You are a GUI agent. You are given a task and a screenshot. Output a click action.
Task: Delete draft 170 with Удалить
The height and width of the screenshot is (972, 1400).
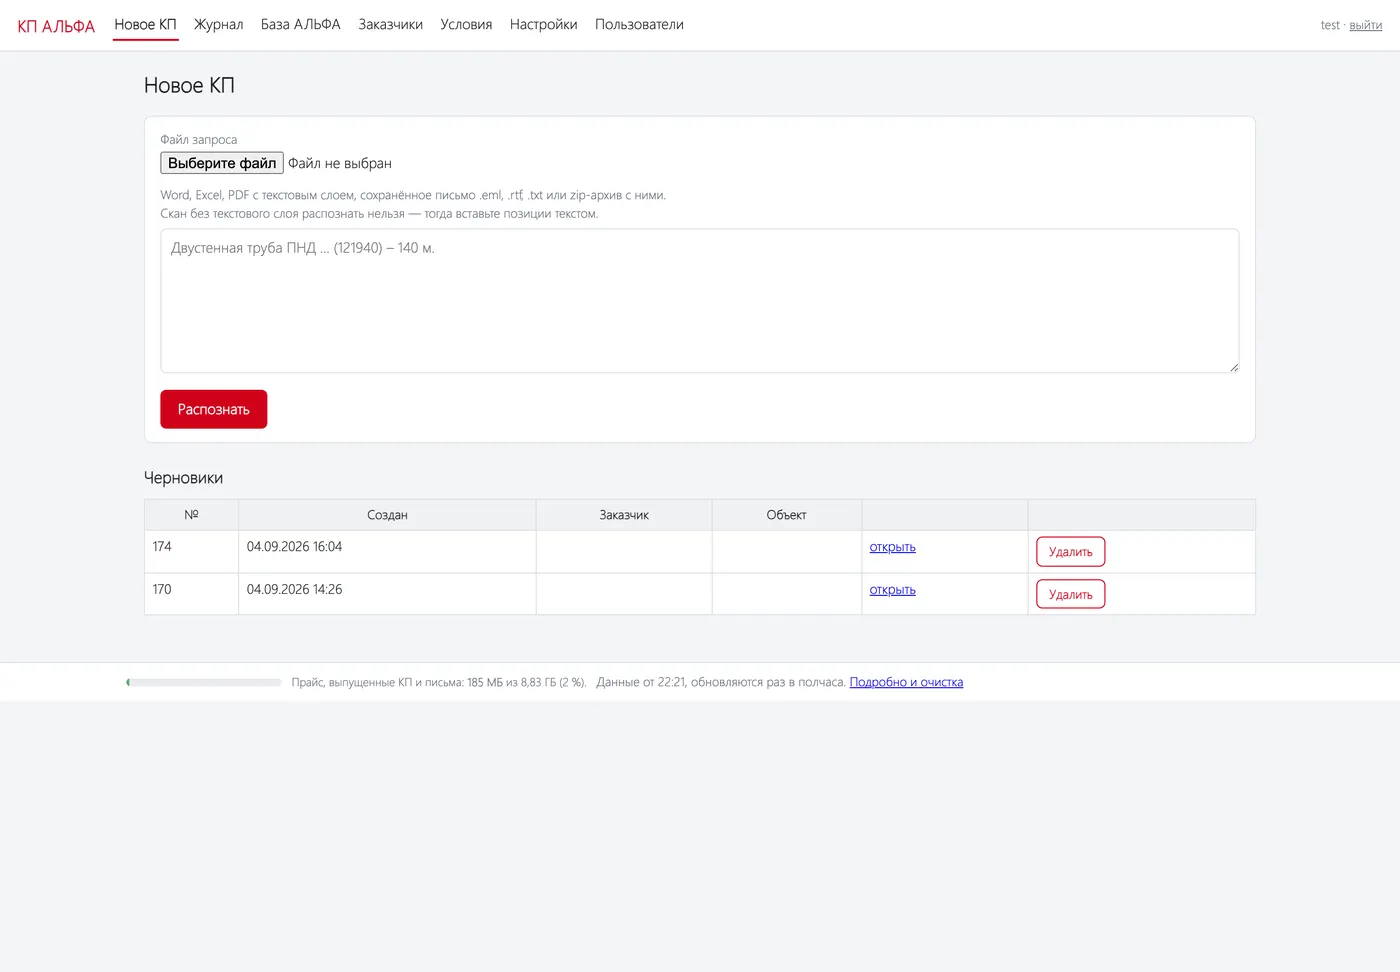1070,595
